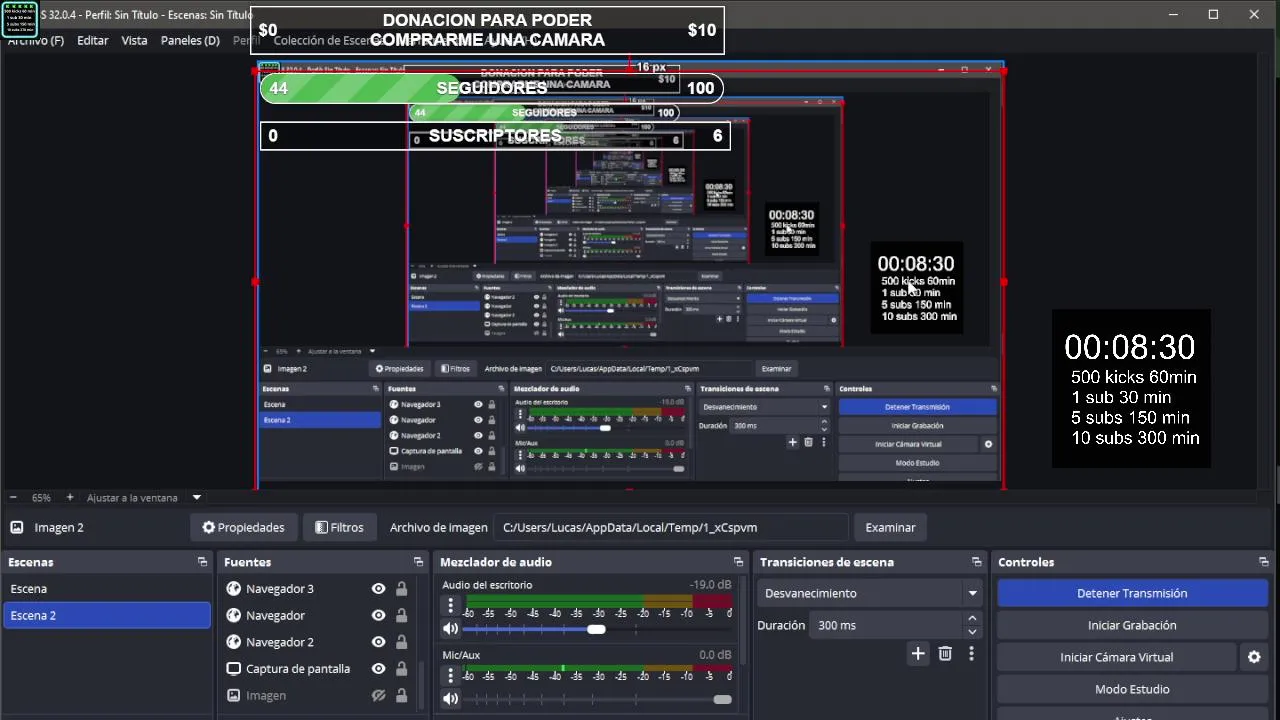
Task: Hide the Navegador 2 source
Action: click(378, 642)
